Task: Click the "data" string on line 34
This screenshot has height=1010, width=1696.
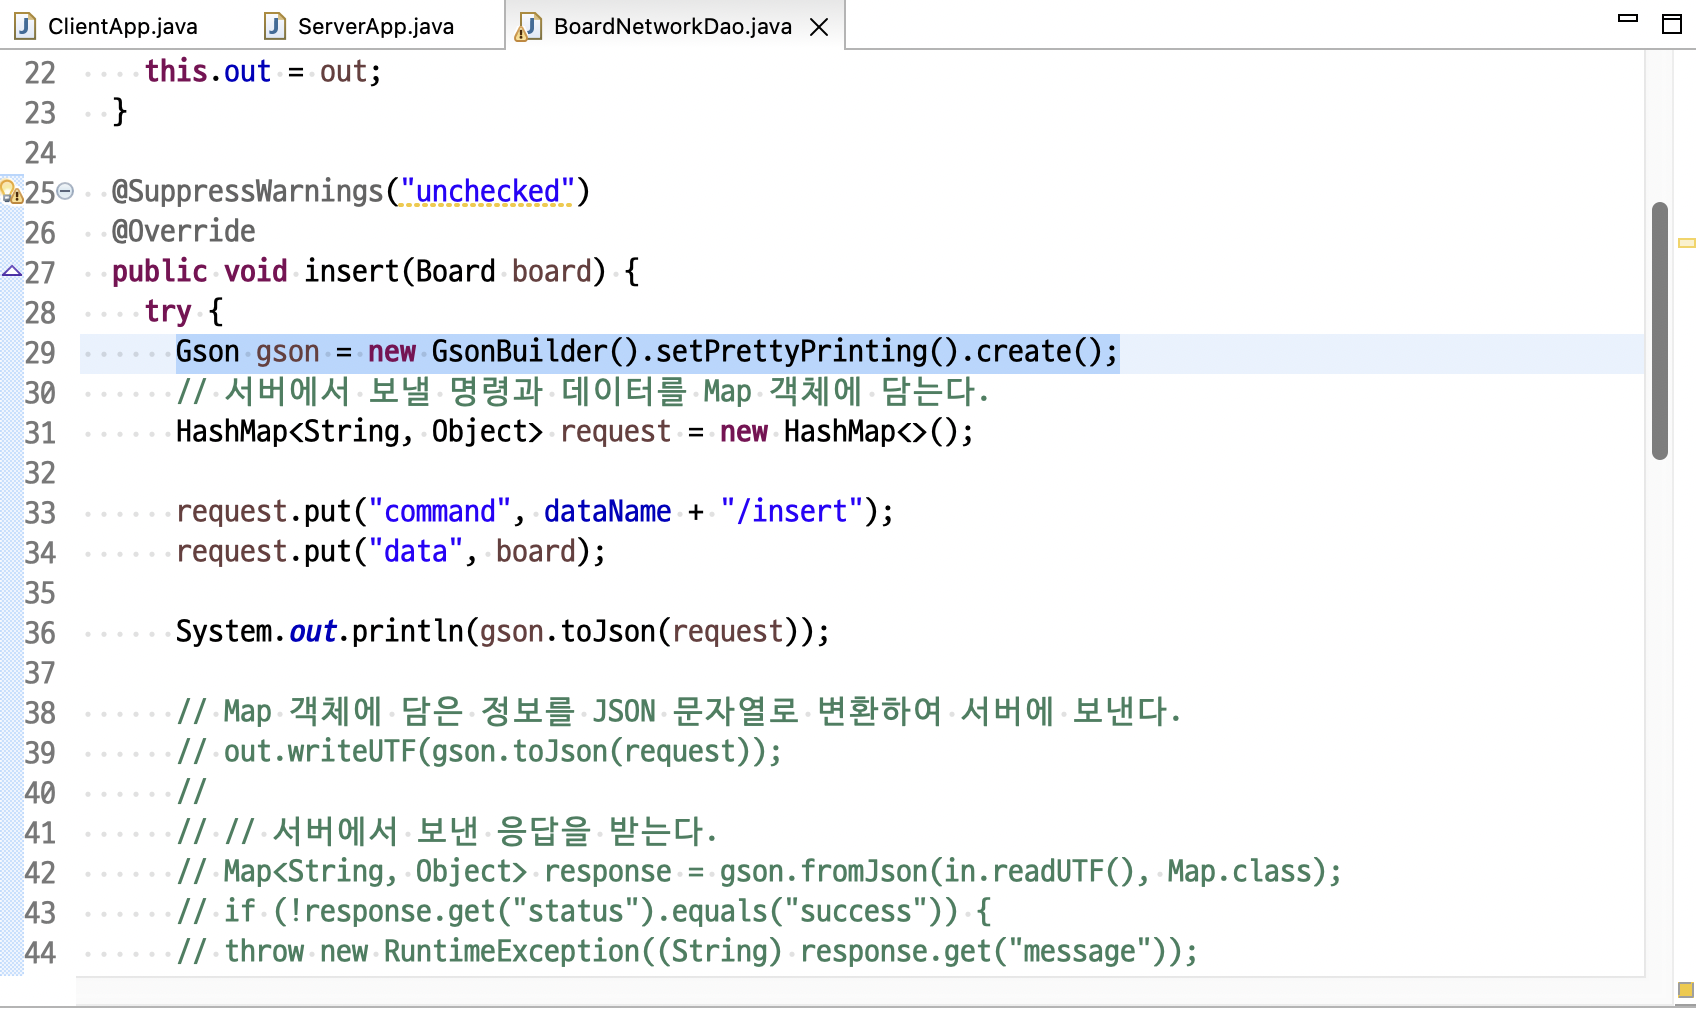Action: tap(416, 551)
